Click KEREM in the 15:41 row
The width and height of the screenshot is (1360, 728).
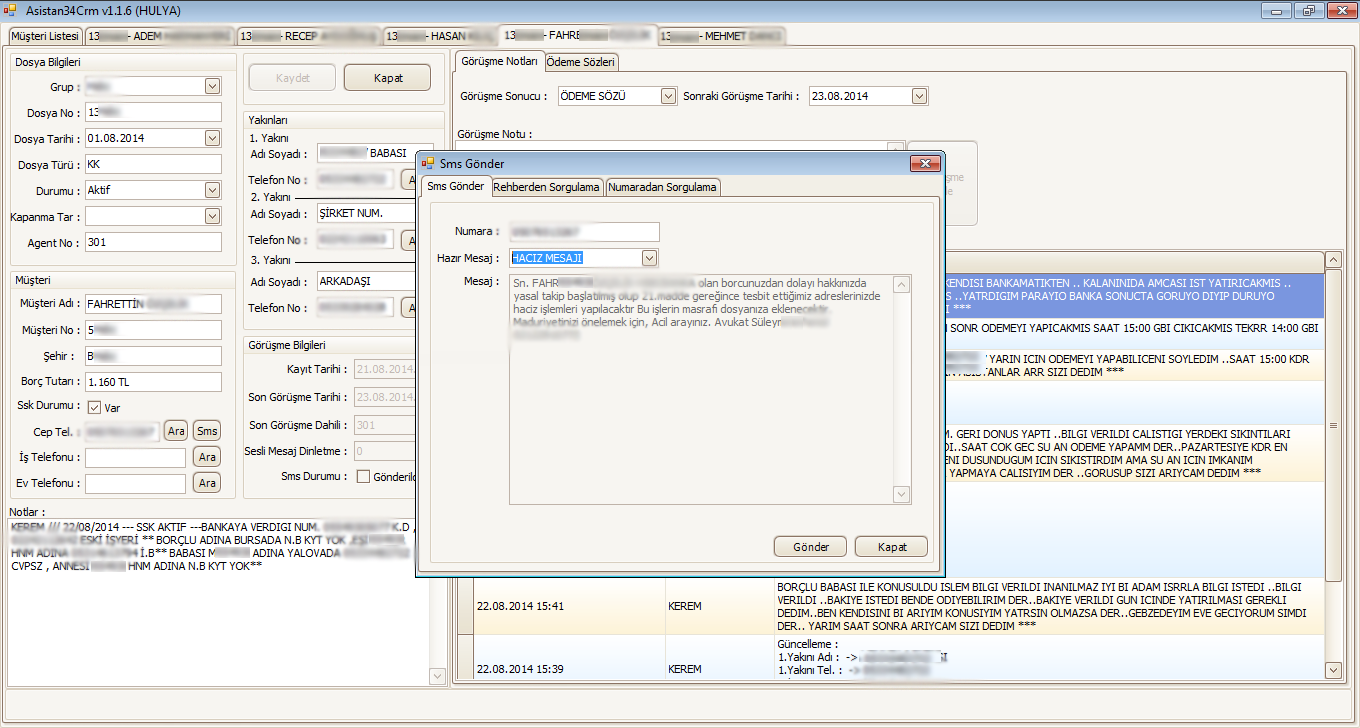[685, 606]
